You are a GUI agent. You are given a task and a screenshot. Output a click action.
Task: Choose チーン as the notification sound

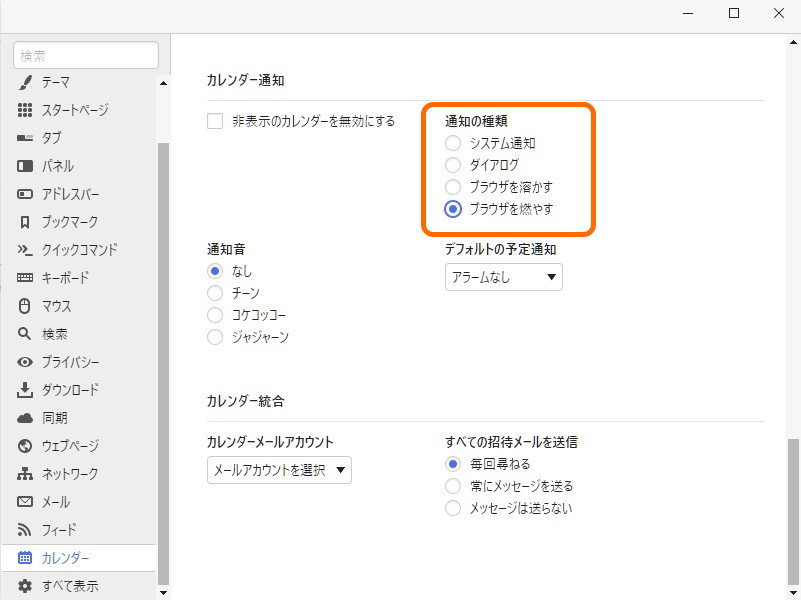tap(215, 293)
